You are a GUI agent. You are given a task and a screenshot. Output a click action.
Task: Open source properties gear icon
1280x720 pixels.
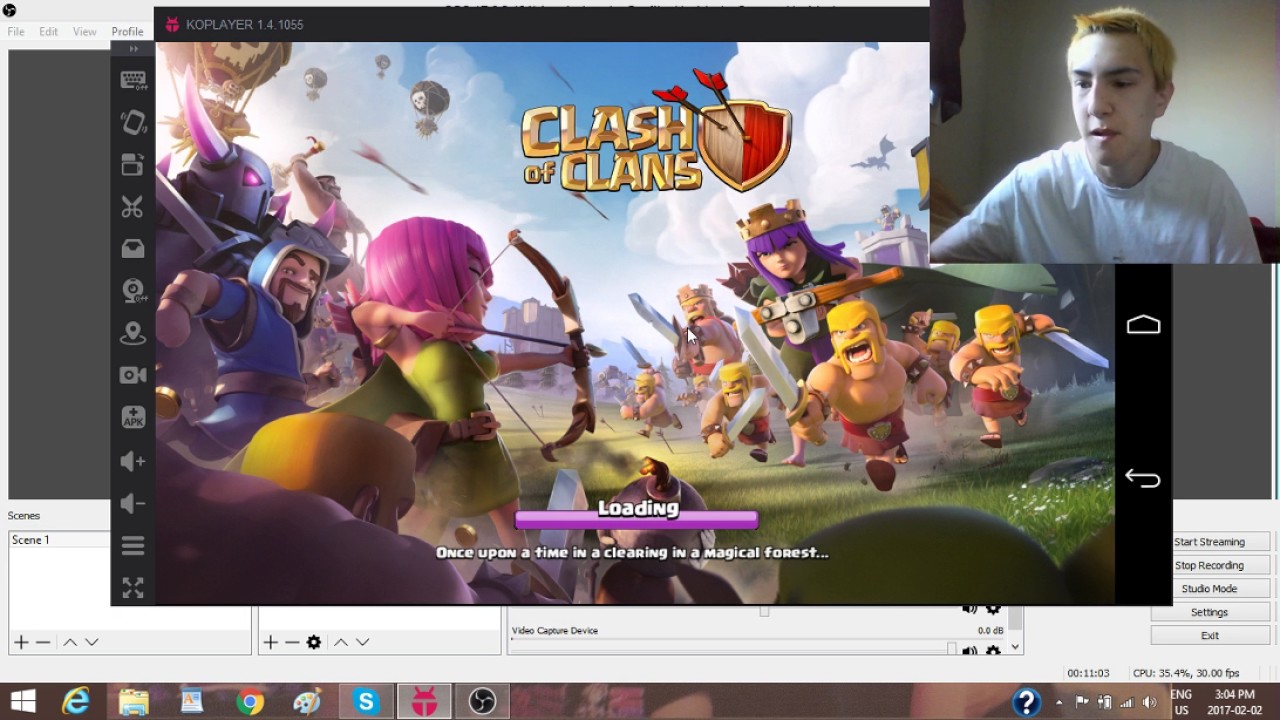(314, 642)
